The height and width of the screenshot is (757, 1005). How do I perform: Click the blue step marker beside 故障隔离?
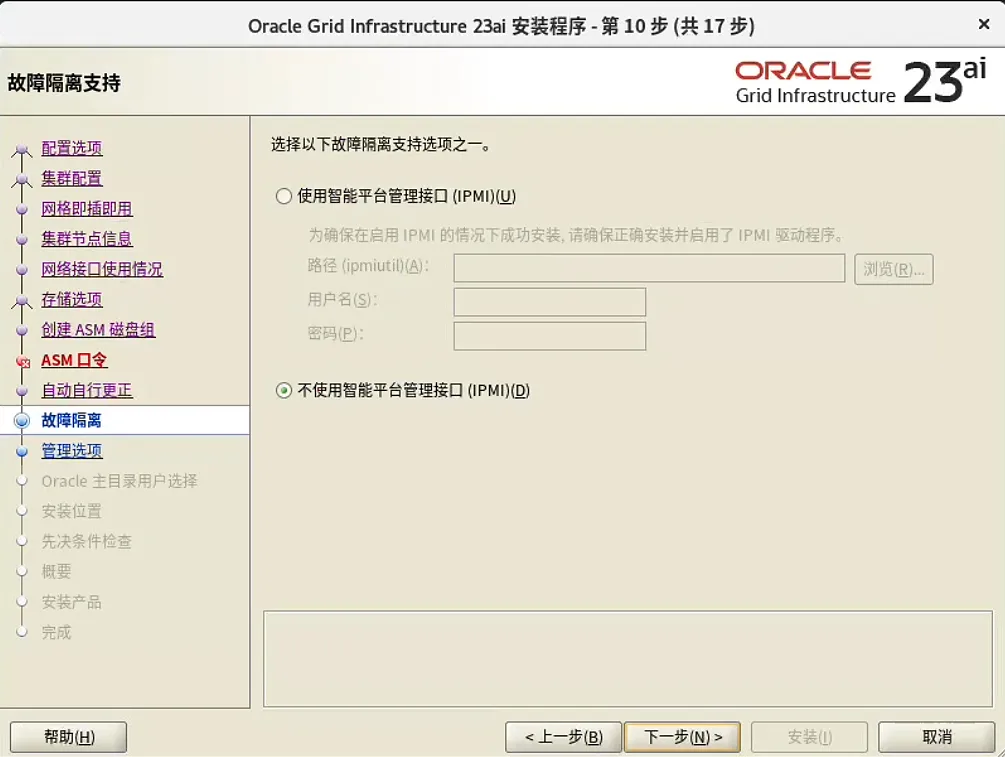pyautogui.click(x=22, y=420)
